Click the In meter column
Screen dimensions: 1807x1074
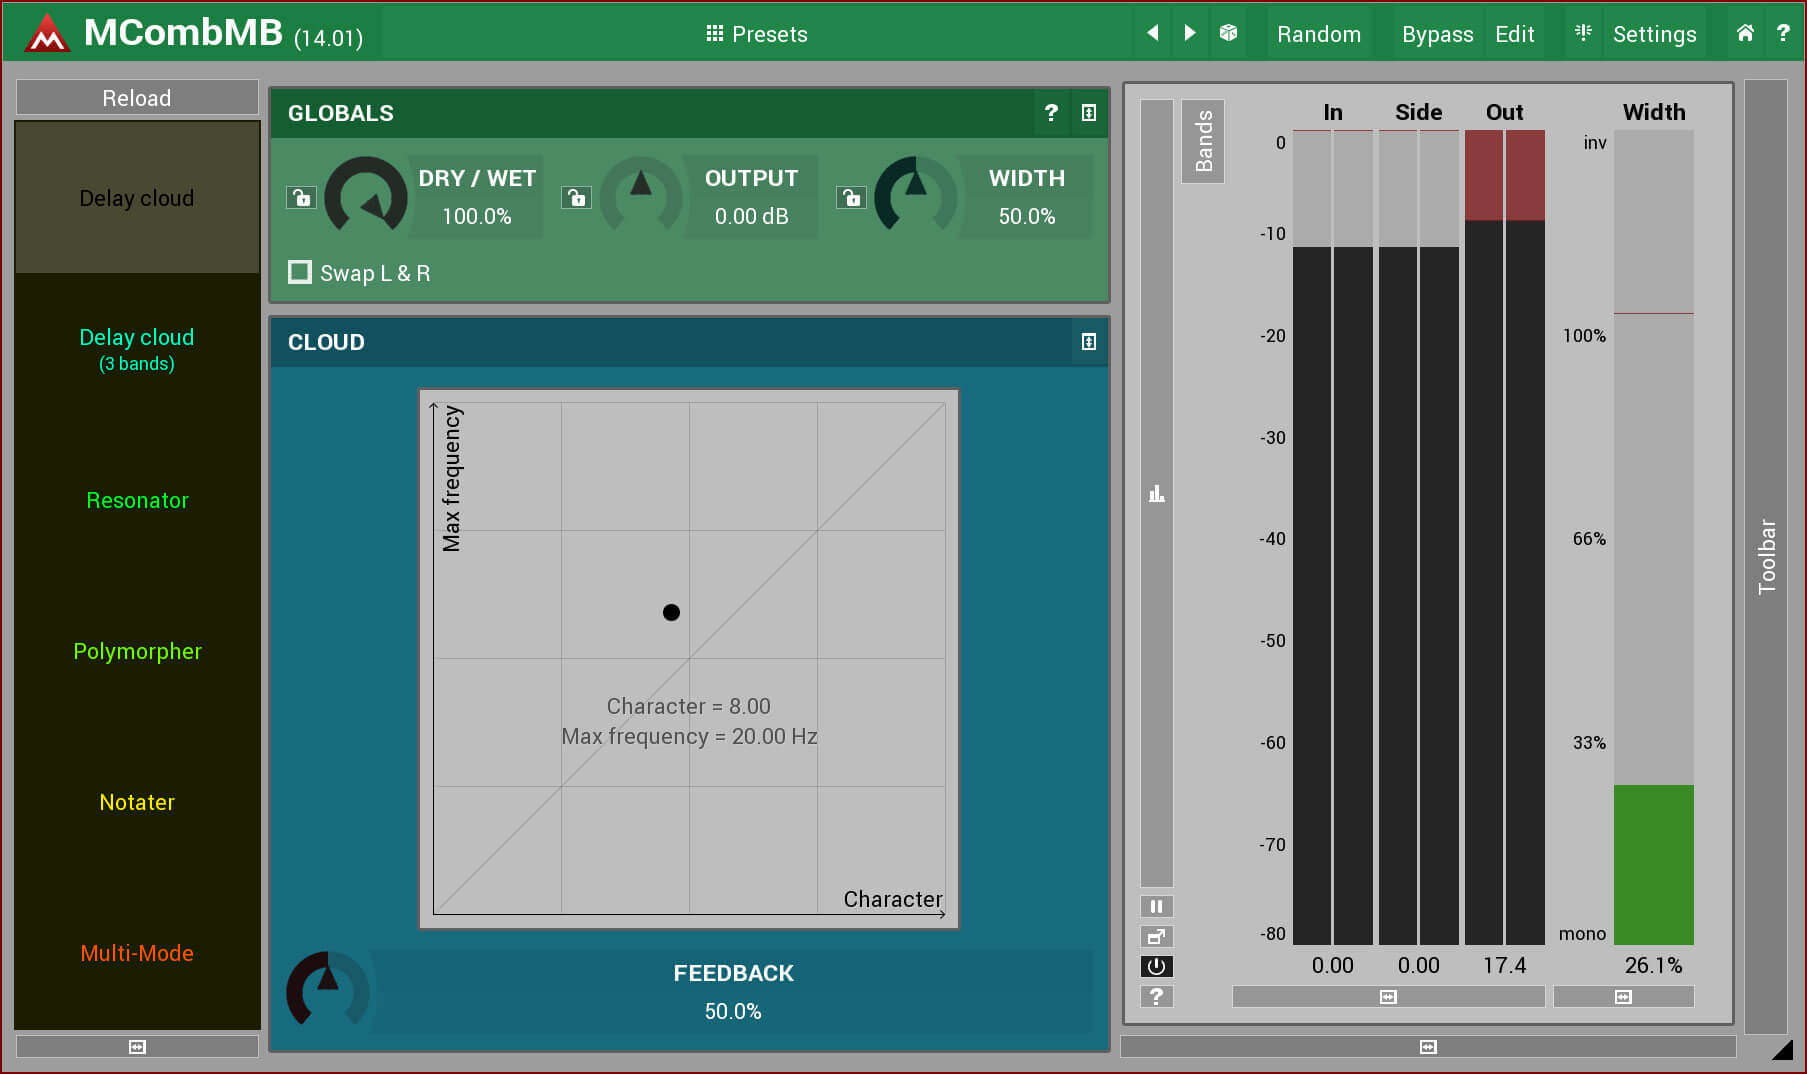tap(1333, 537)
